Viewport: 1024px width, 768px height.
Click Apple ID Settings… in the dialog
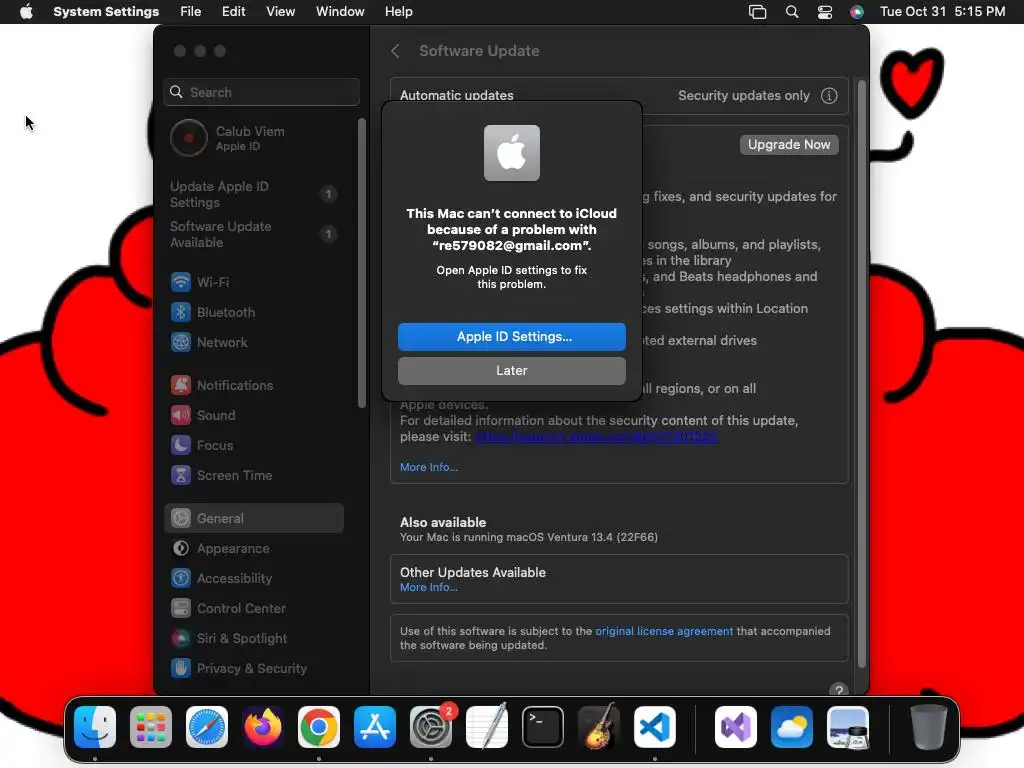[x=512, y=337]
